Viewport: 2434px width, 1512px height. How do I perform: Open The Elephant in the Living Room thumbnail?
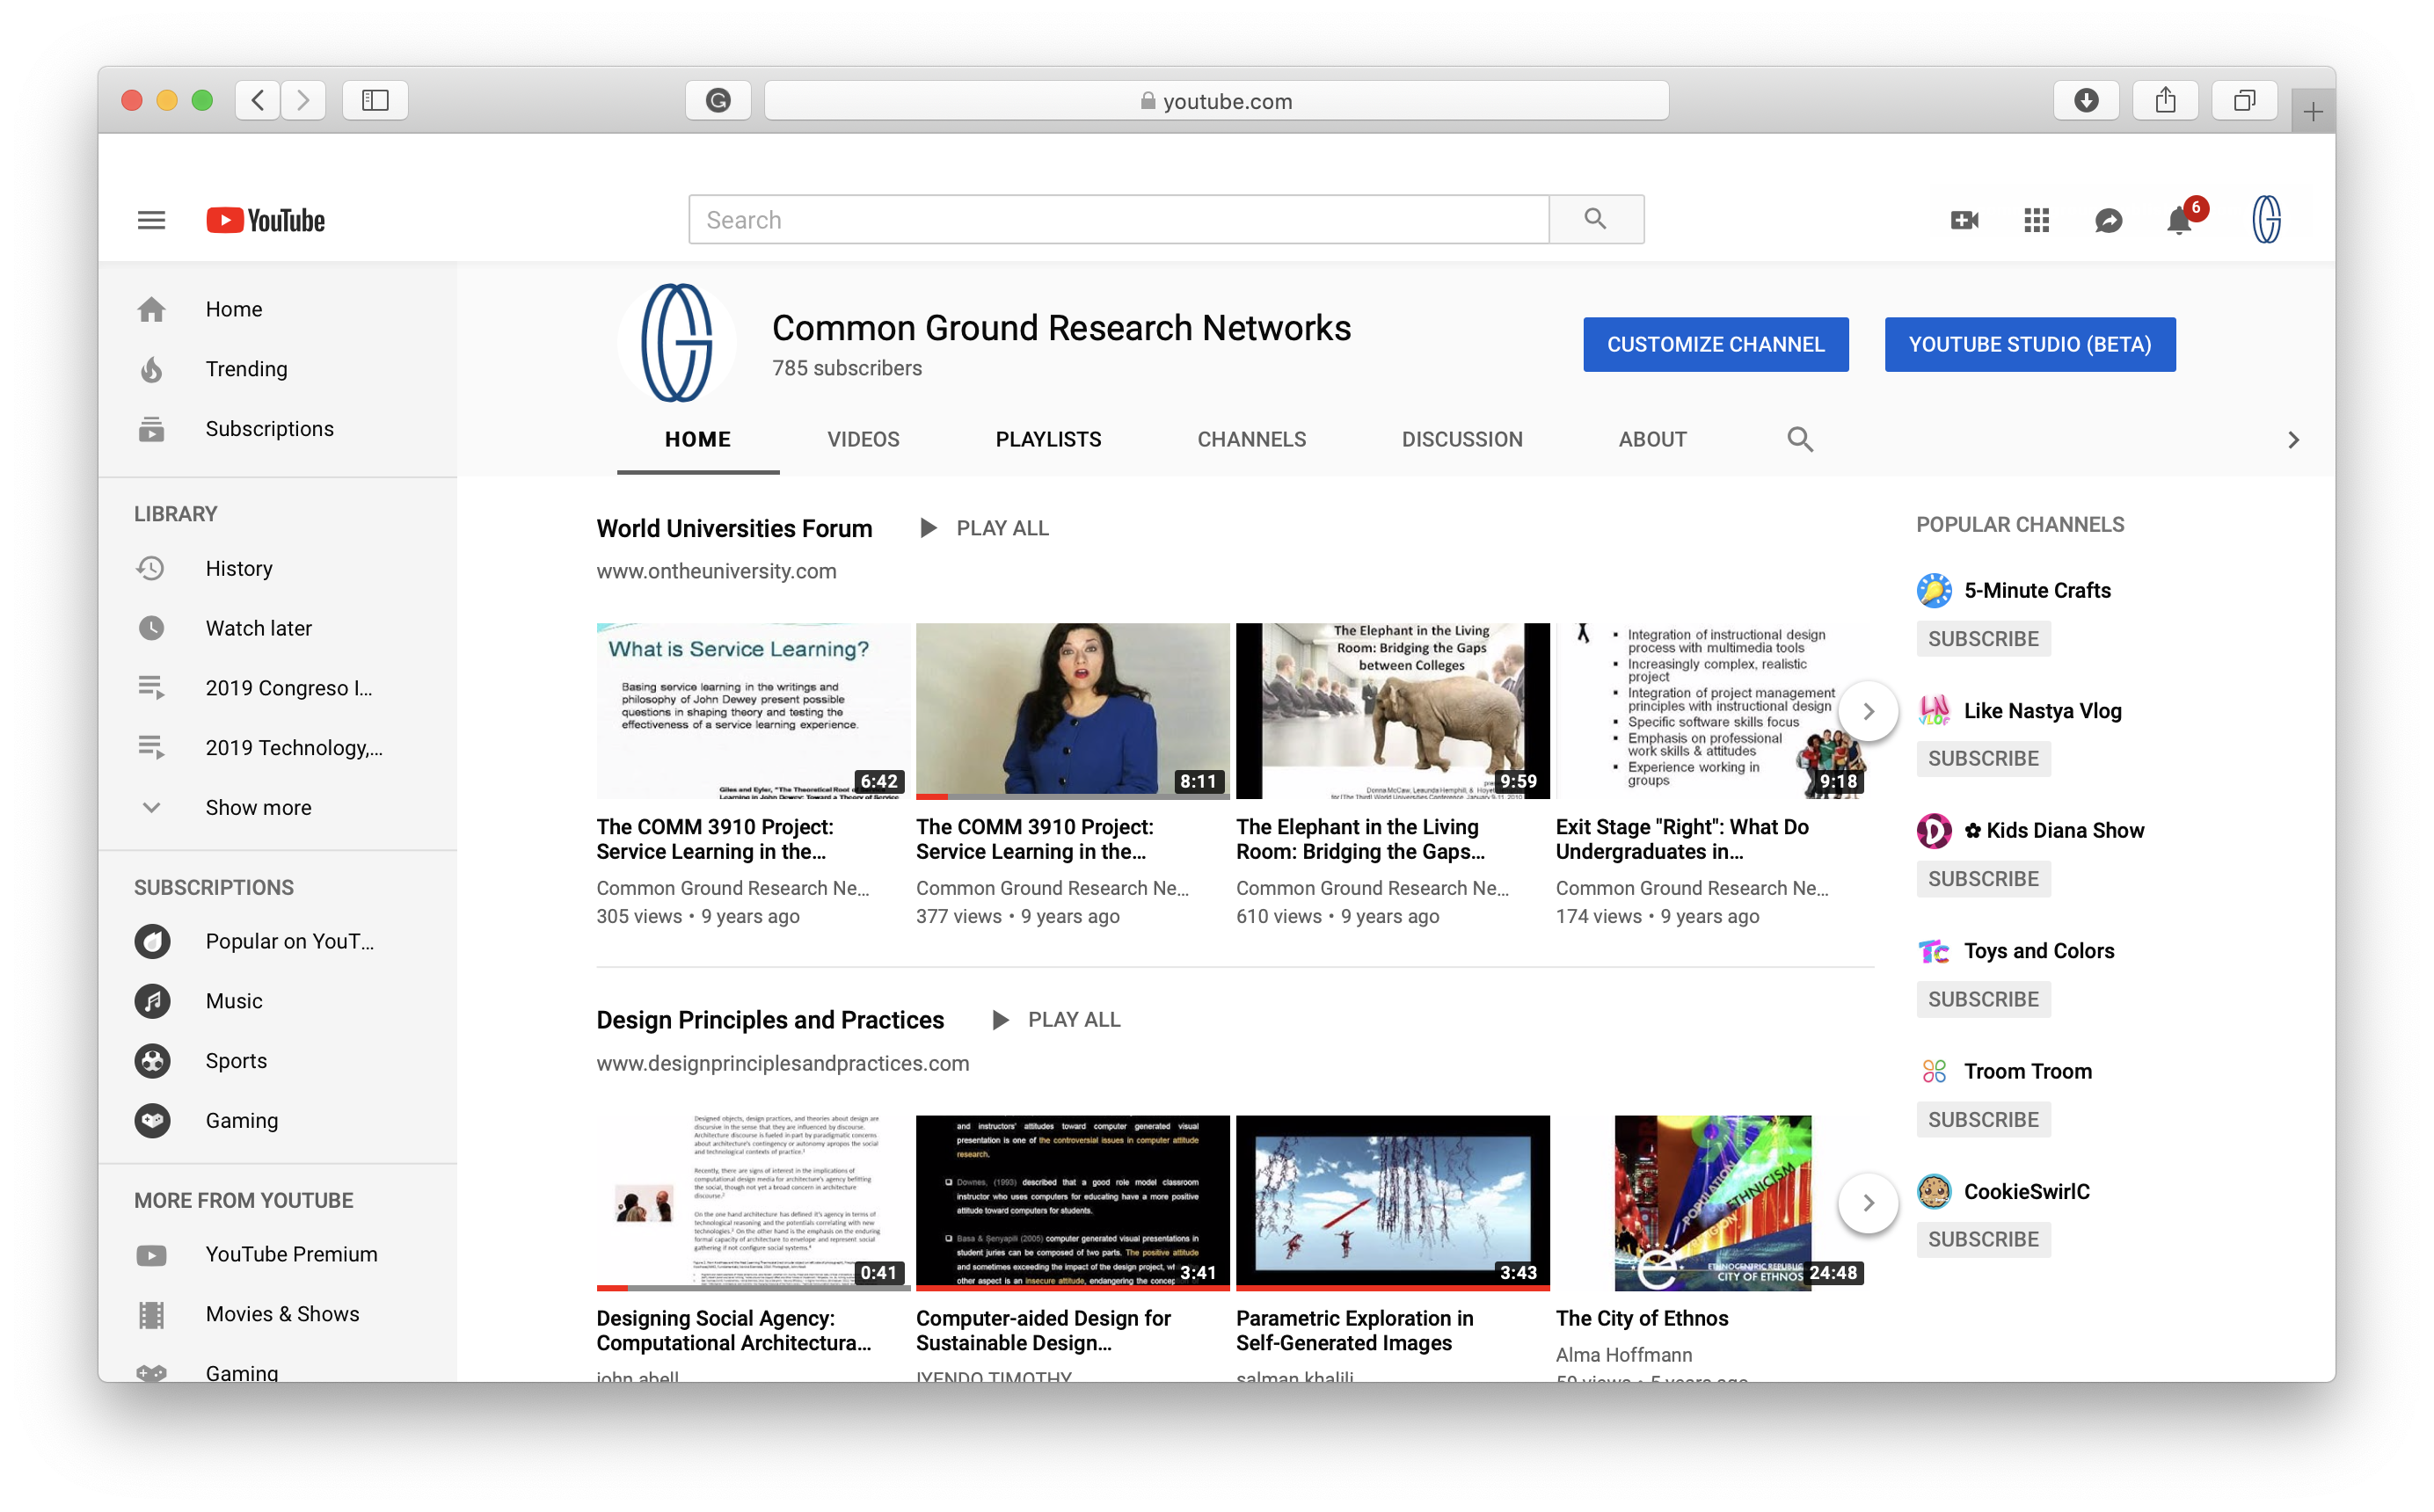1393,711
